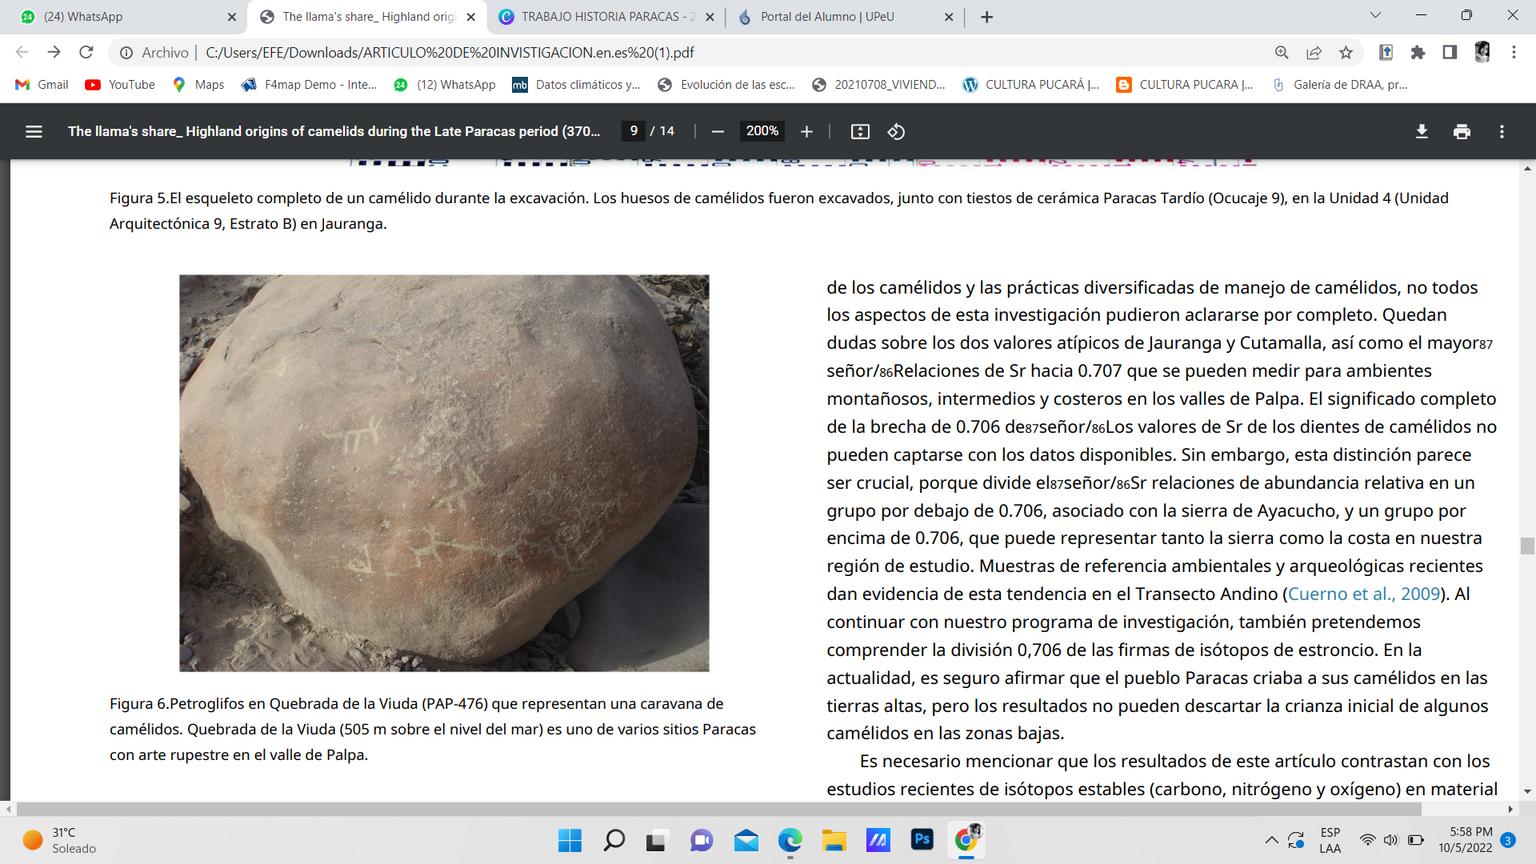The width and height of the screenshot is (1536, 864).
Task: Open Mail app from taskbar
Action: click(746, 840)
